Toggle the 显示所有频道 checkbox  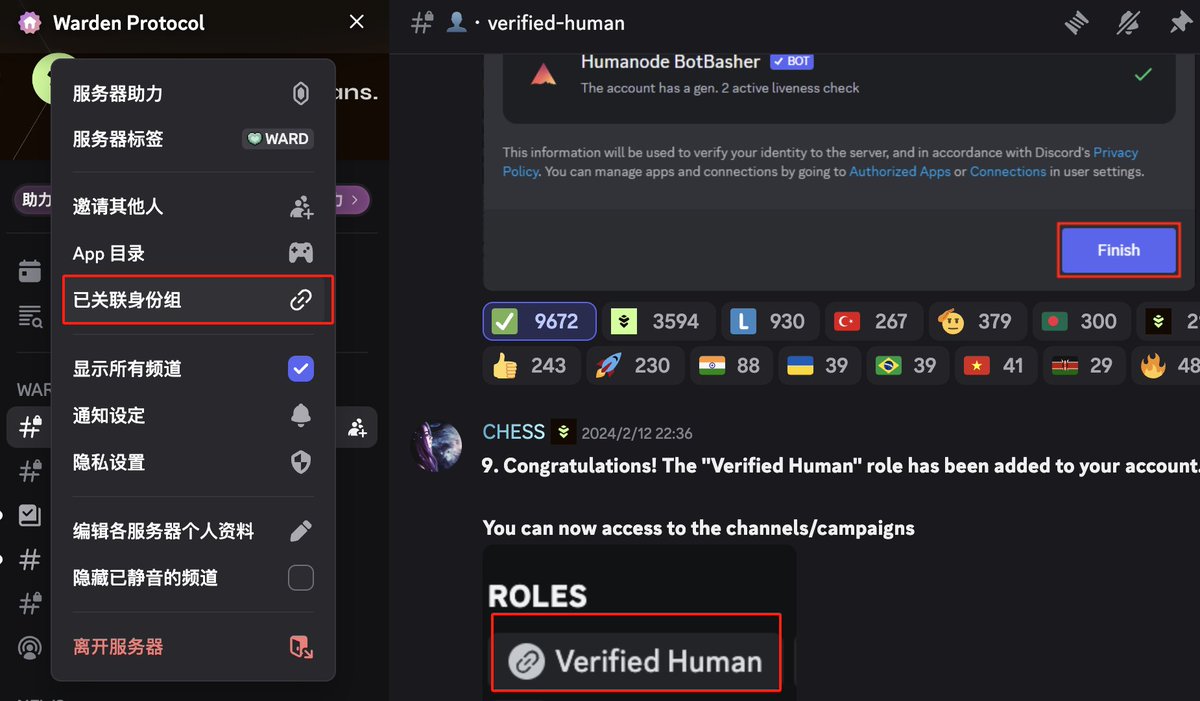[301, 369]
